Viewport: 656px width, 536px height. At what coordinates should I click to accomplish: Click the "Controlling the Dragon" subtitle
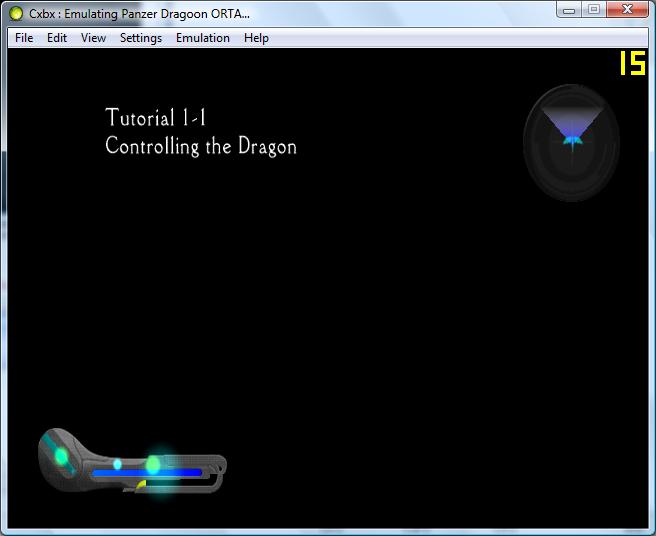(200, 147)
